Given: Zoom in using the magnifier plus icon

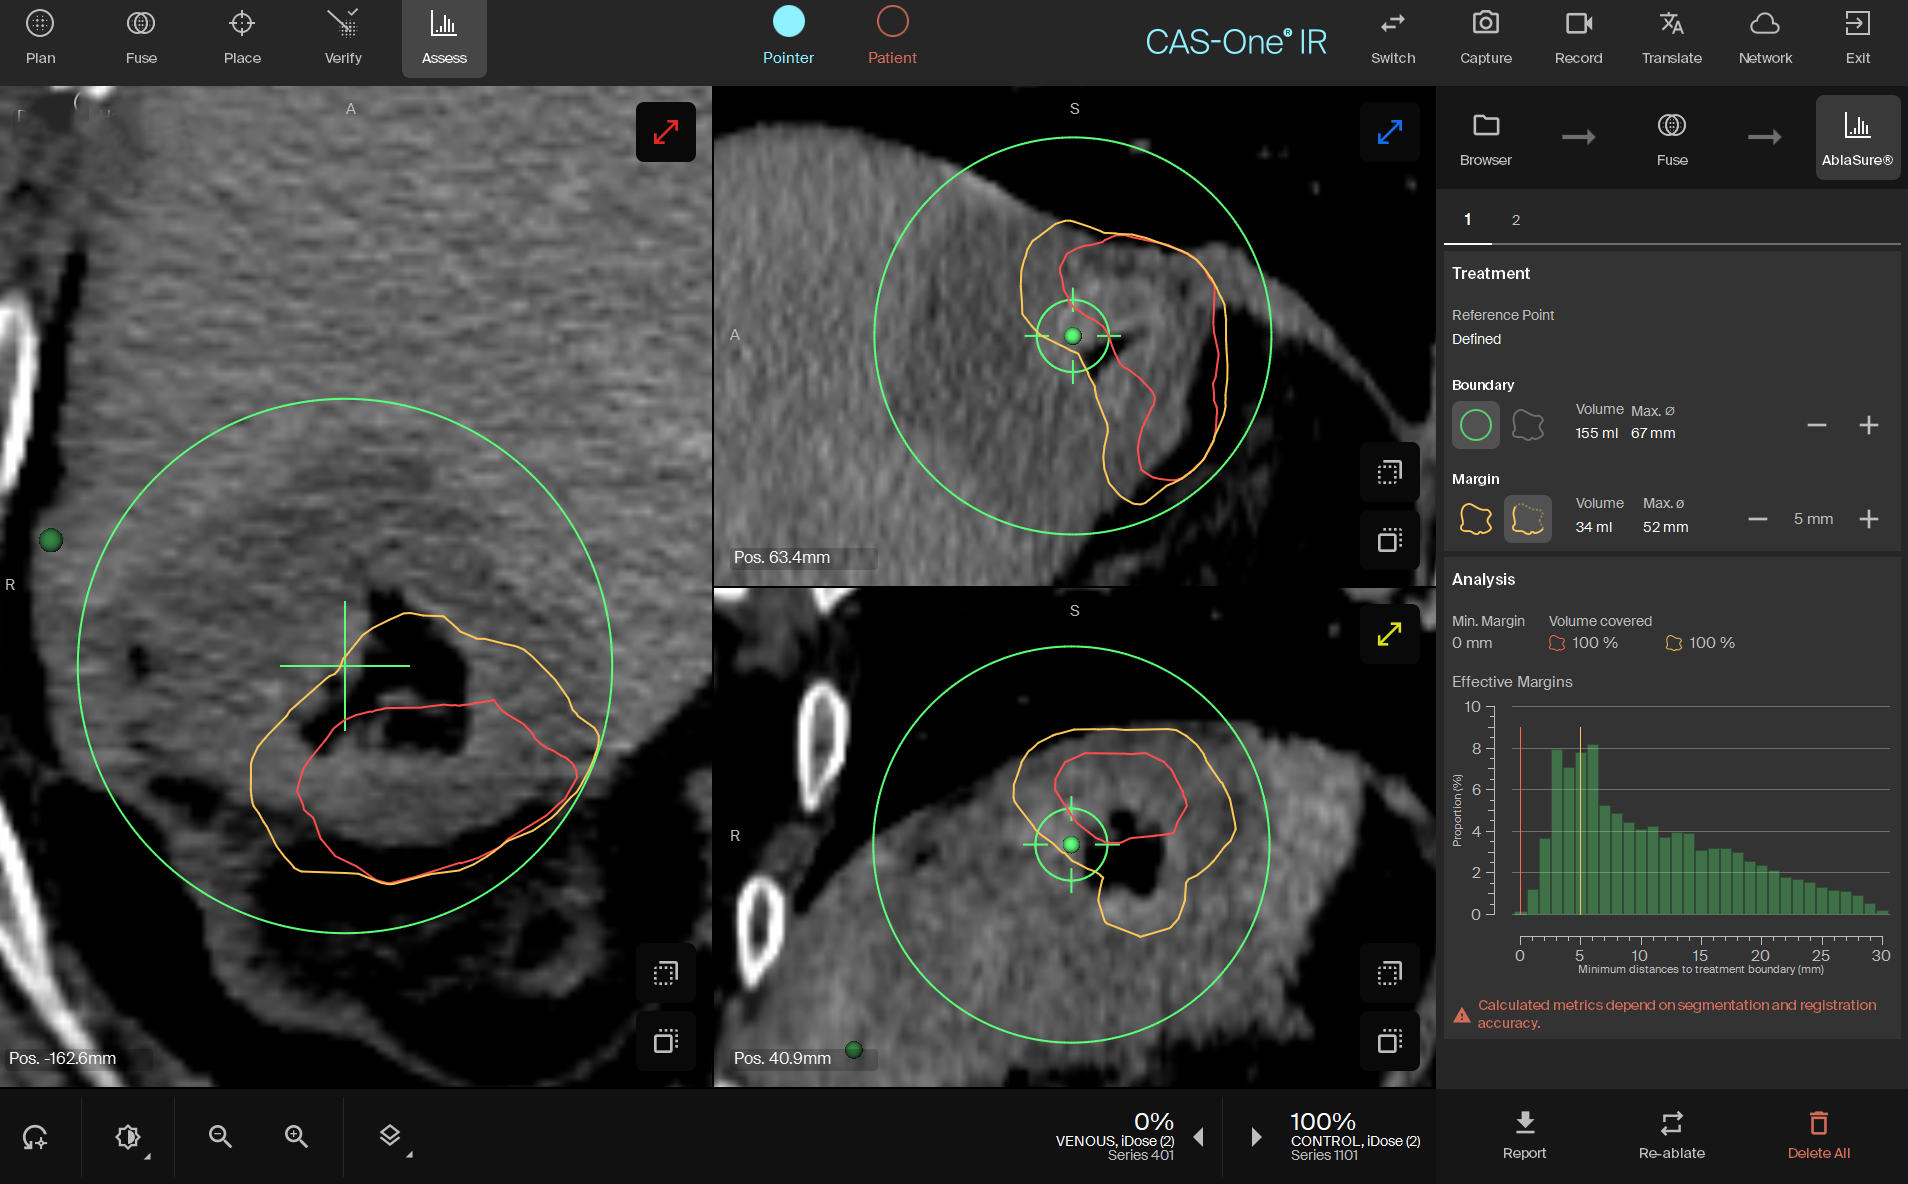Looking at the screenshot, I should 296,1136.
